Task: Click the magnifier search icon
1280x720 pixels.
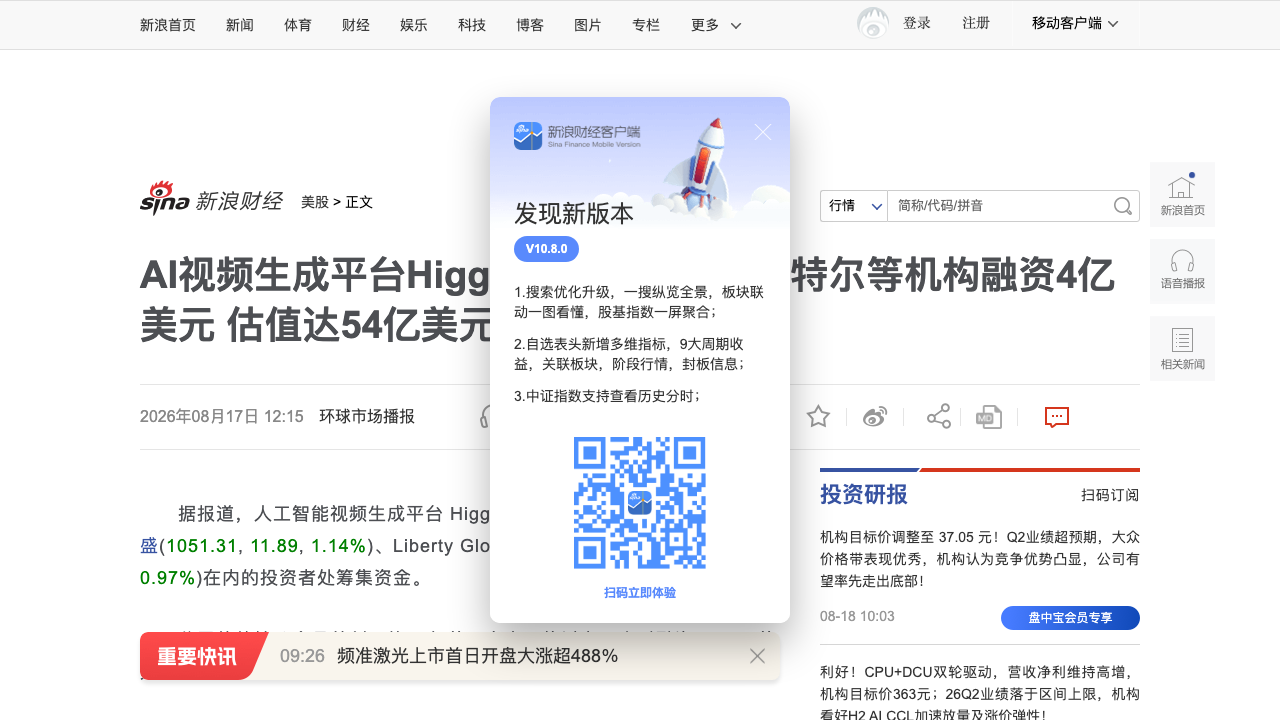Action: pos(1123,206)
